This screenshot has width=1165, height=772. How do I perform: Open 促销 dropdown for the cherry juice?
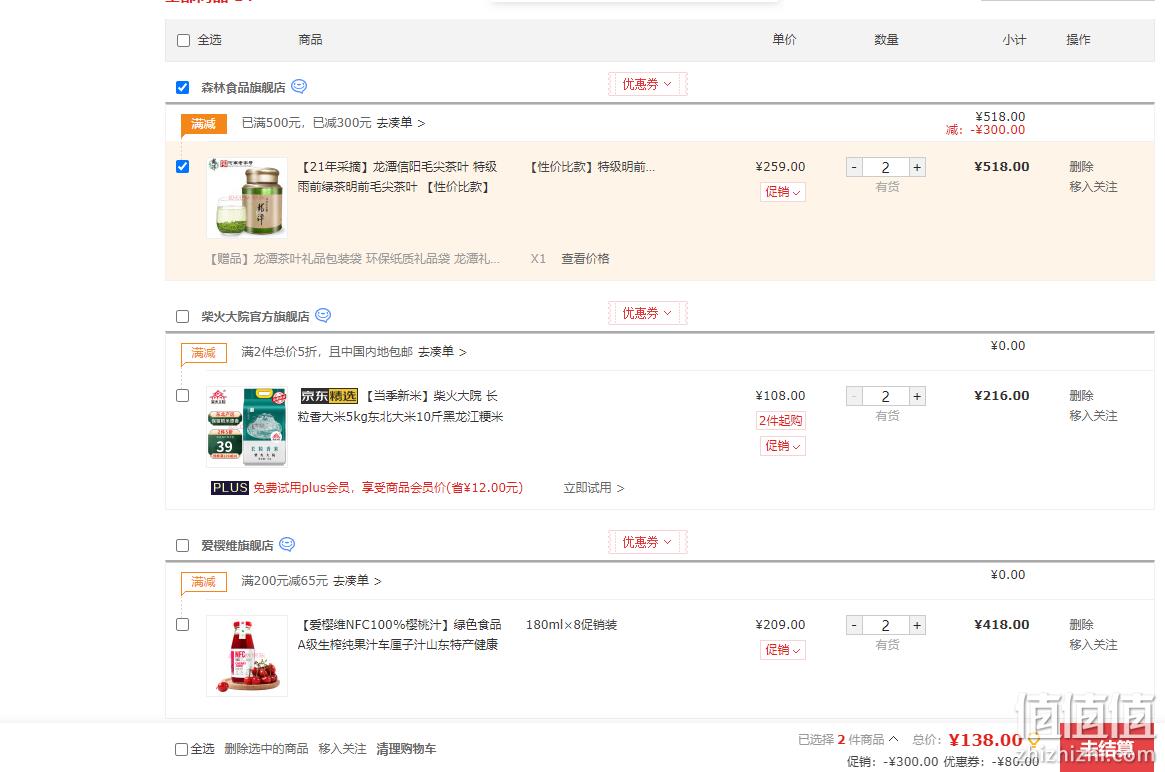[x=782, y=649]
